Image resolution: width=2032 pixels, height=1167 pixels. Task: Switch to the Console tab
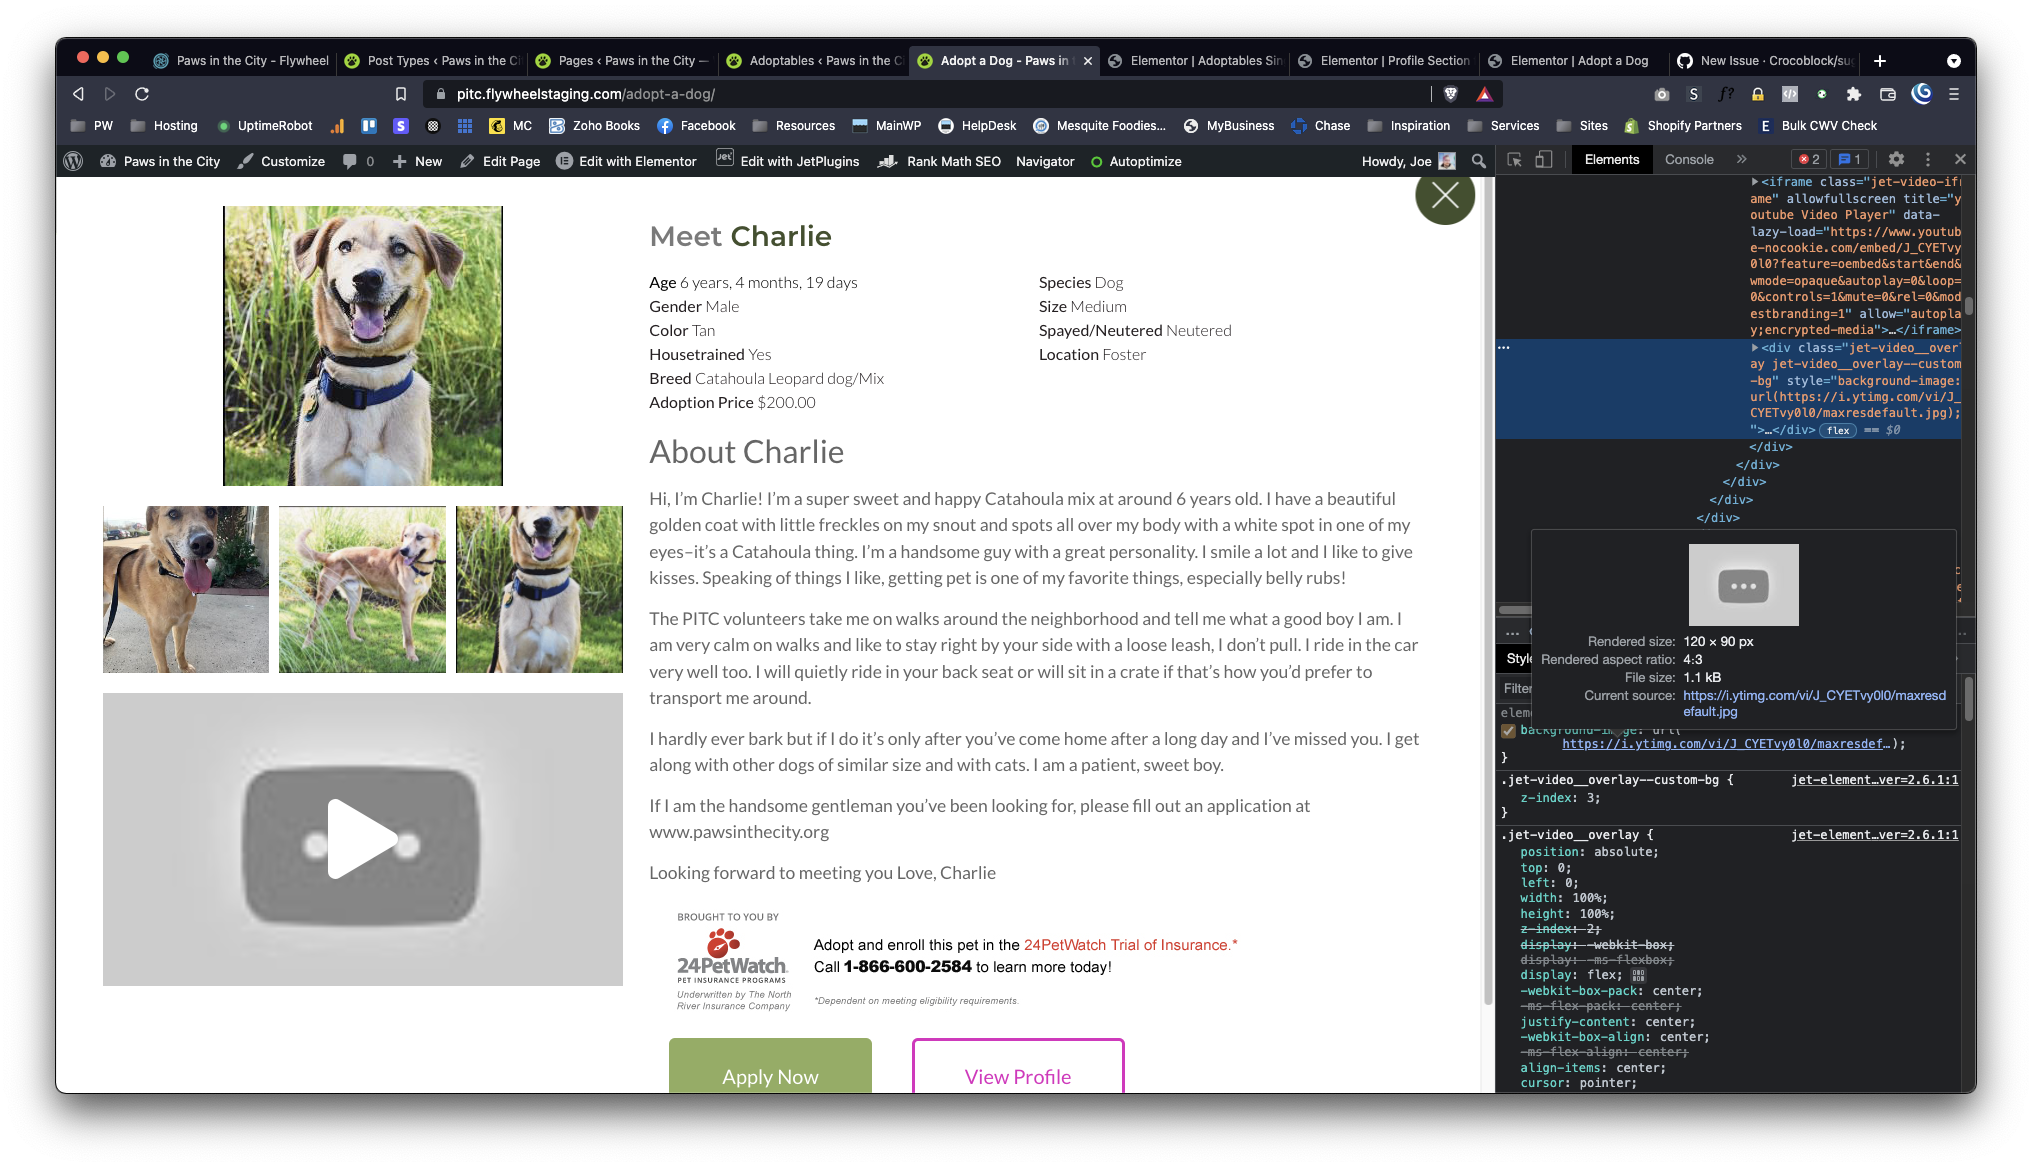coord(1689,160)
